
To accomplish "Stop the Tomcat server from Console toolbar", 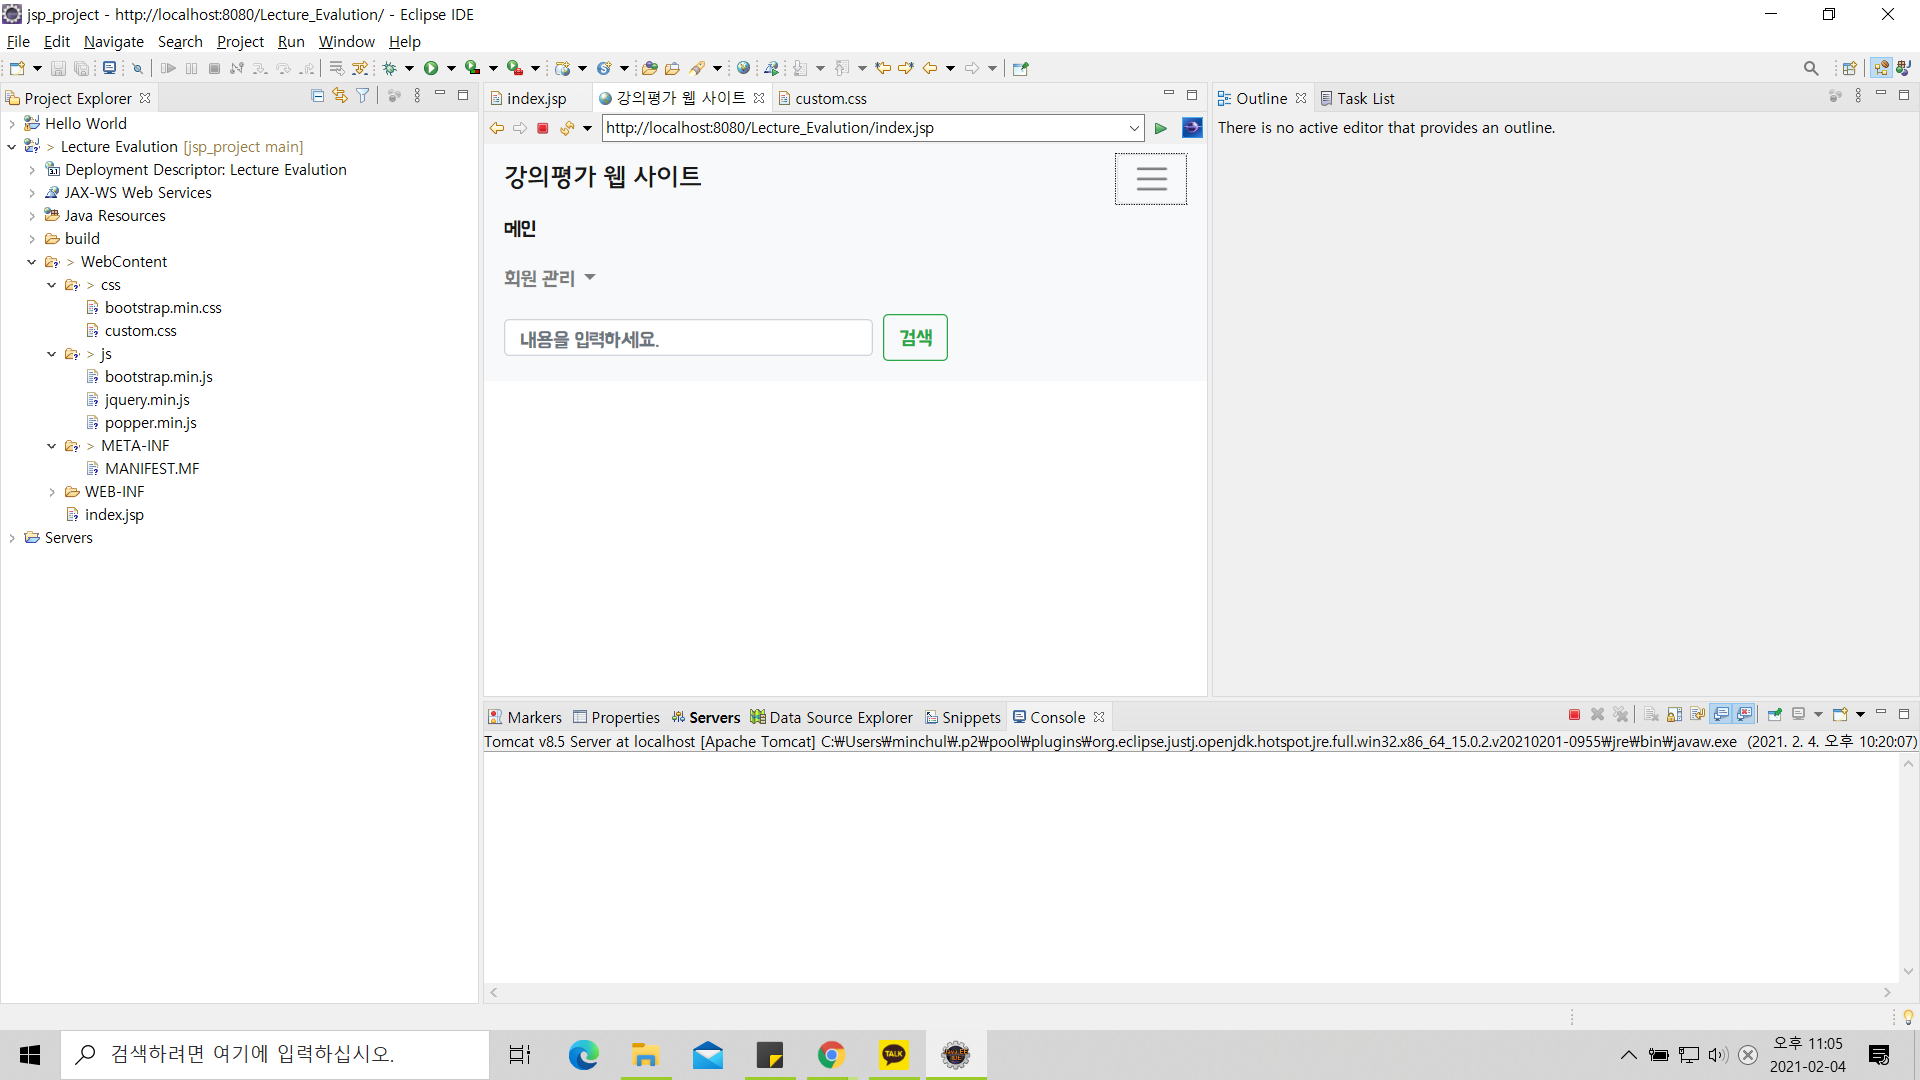I will pos(1574,715).
